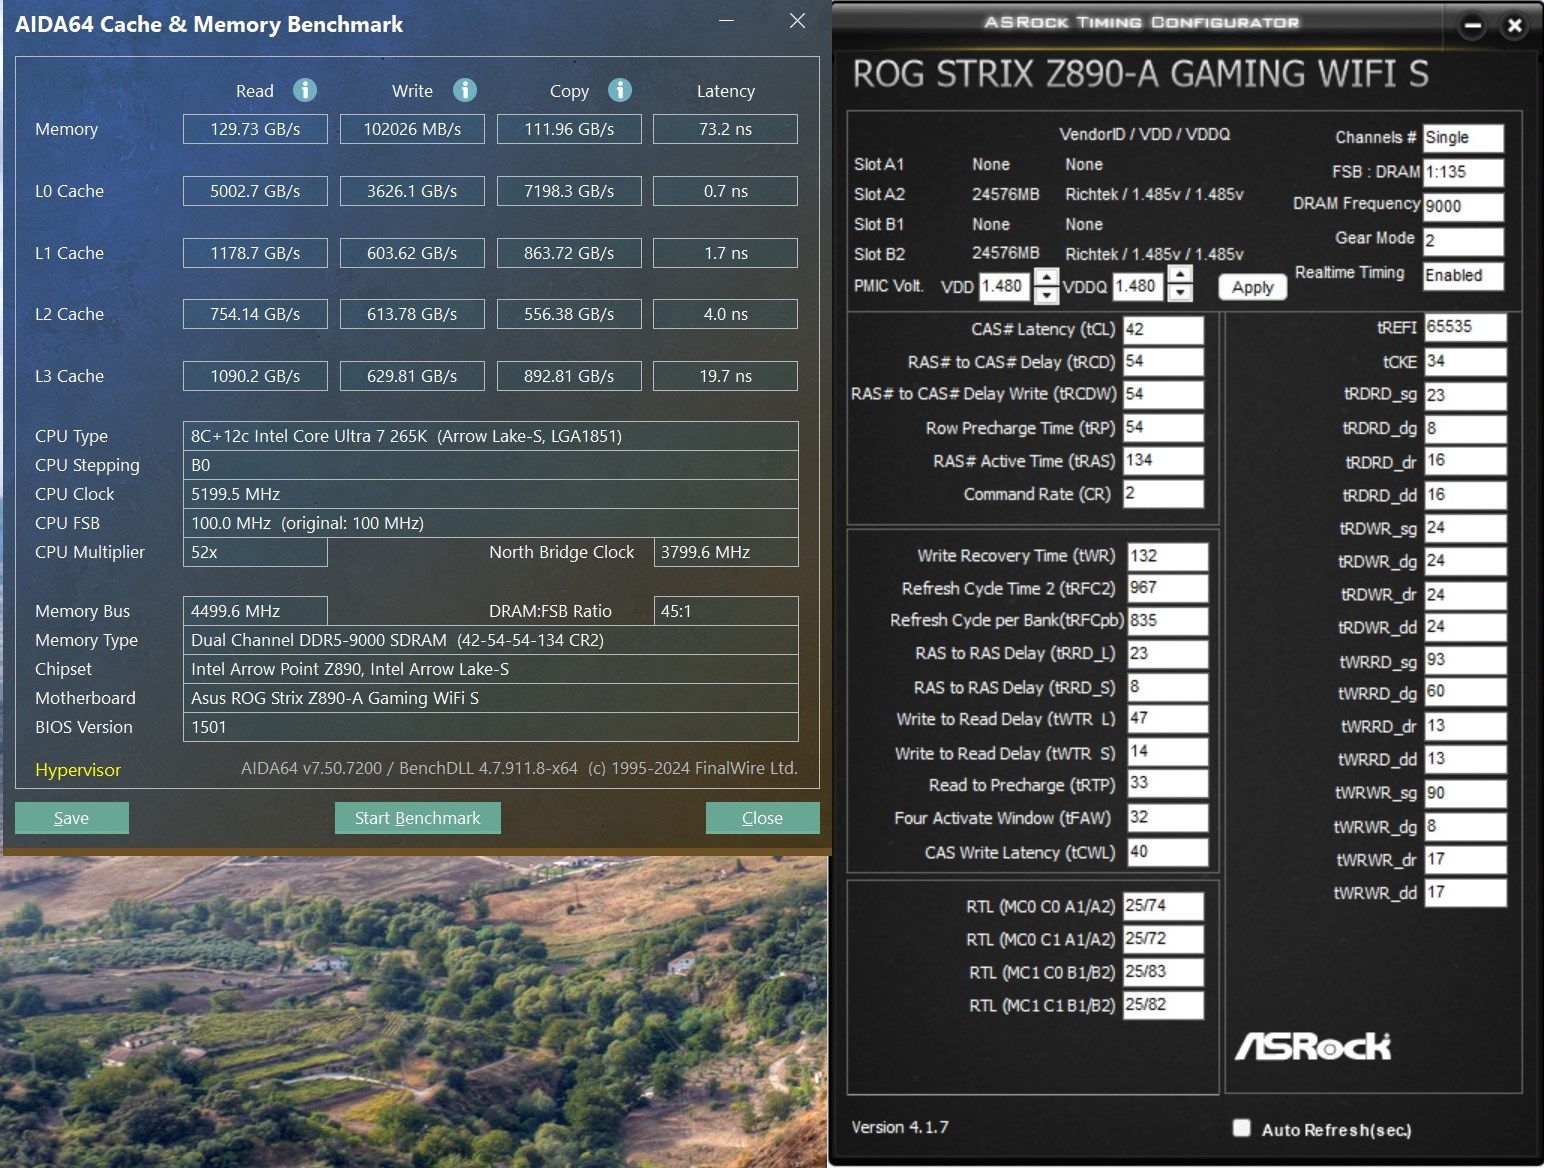The height and width of the screenshot is (1168, 1544).
Task: Click the Realtime Timing field showing Enabled
Action: click(x=1463, y=276)
